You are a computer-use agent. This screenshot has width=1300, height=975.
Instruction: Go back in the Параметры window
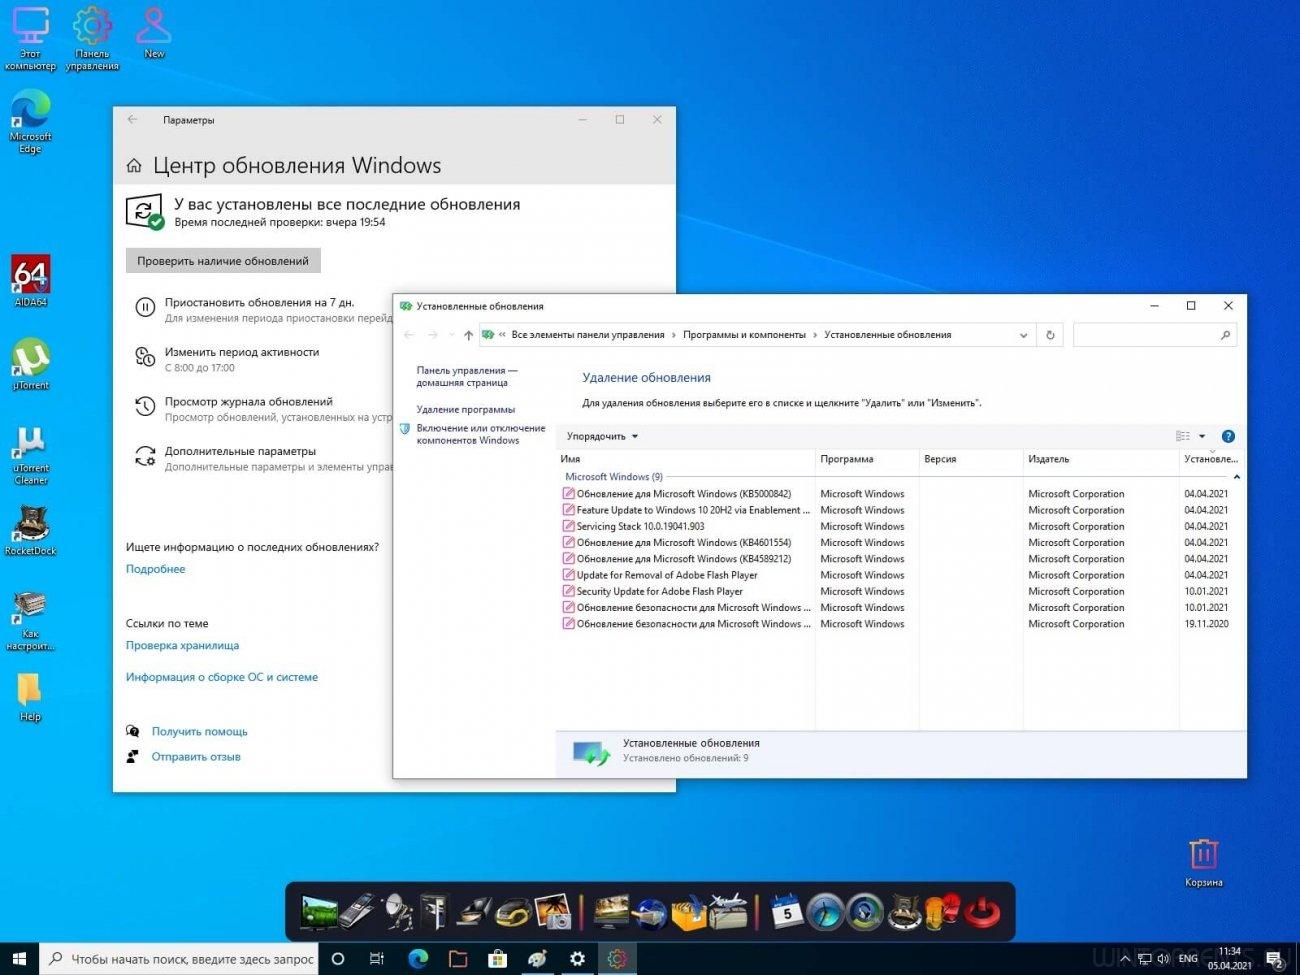132,120
